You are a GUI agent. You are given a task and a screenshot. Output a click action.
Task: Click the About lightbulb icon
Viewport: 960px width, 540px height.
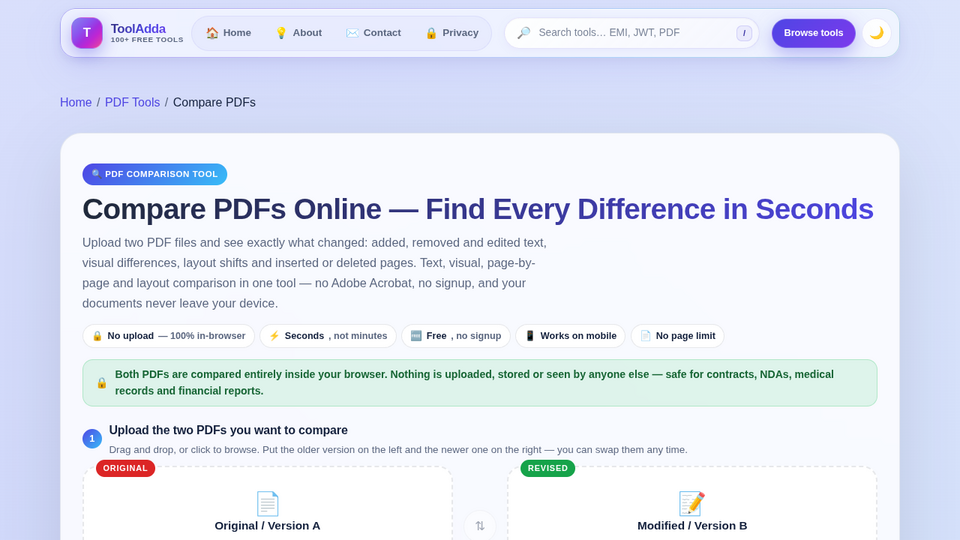[x=281, y=33]
